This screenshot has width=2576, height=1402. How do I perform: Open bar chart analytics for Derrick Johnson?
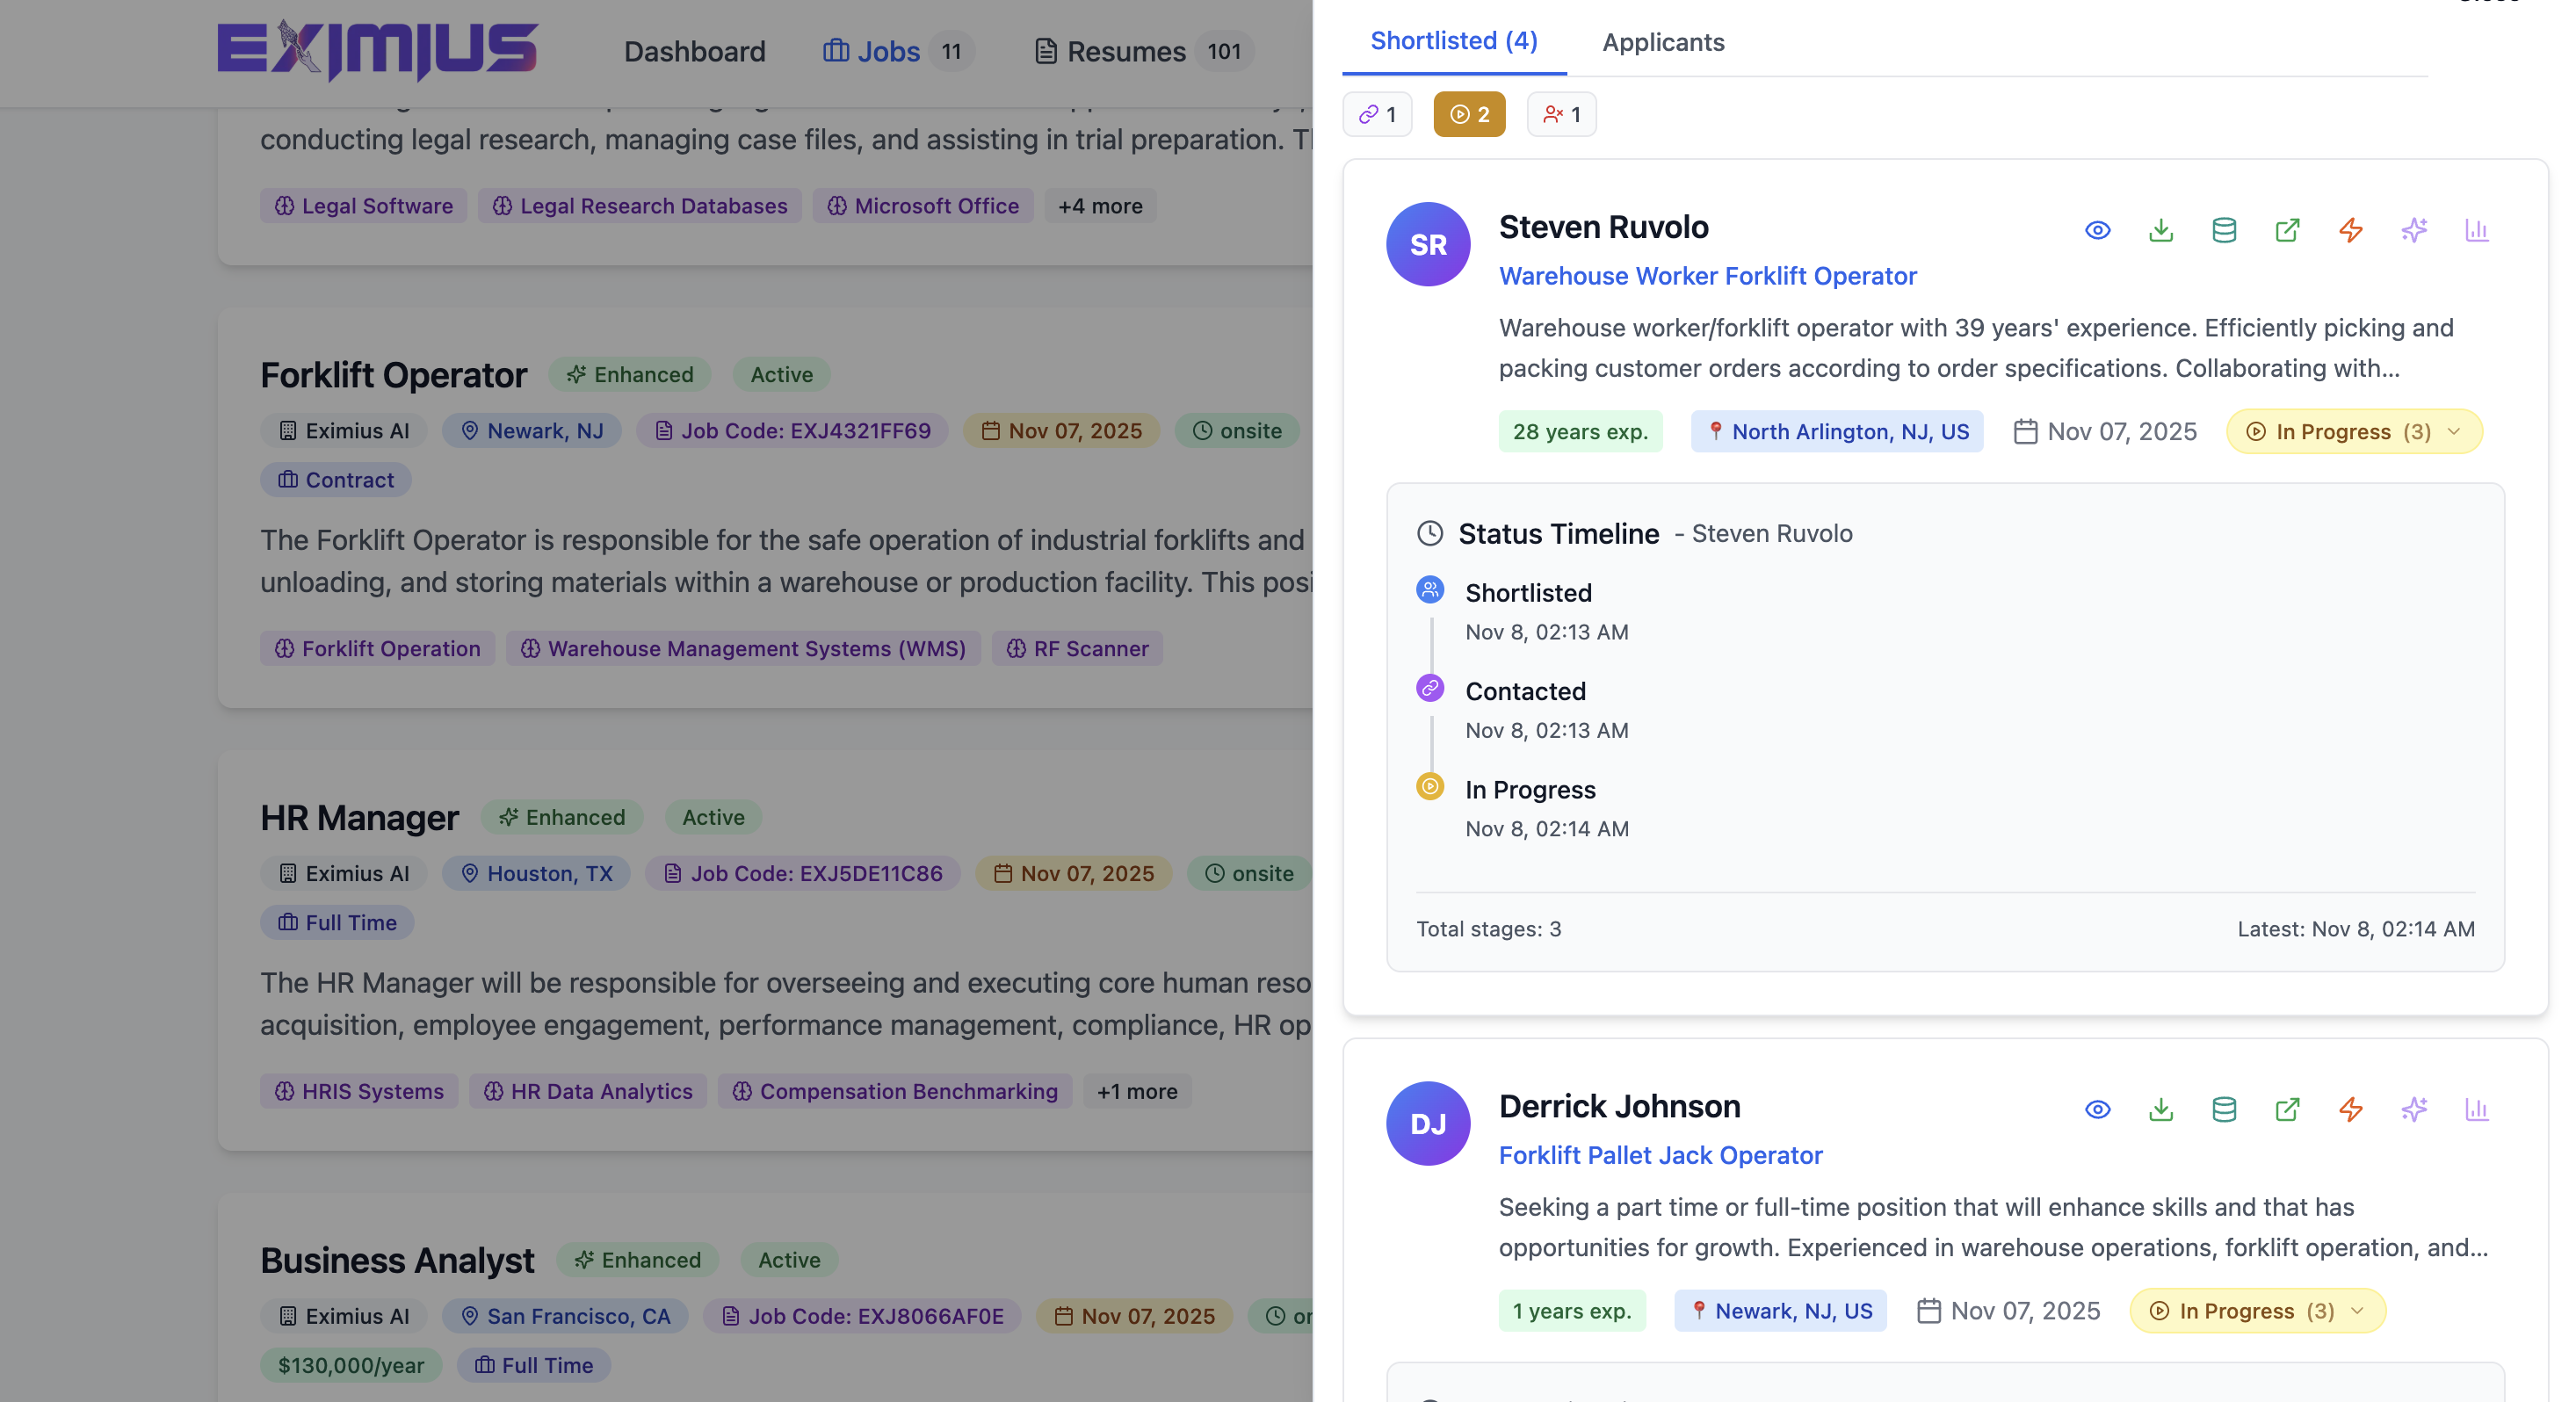pos(2476,1110)
